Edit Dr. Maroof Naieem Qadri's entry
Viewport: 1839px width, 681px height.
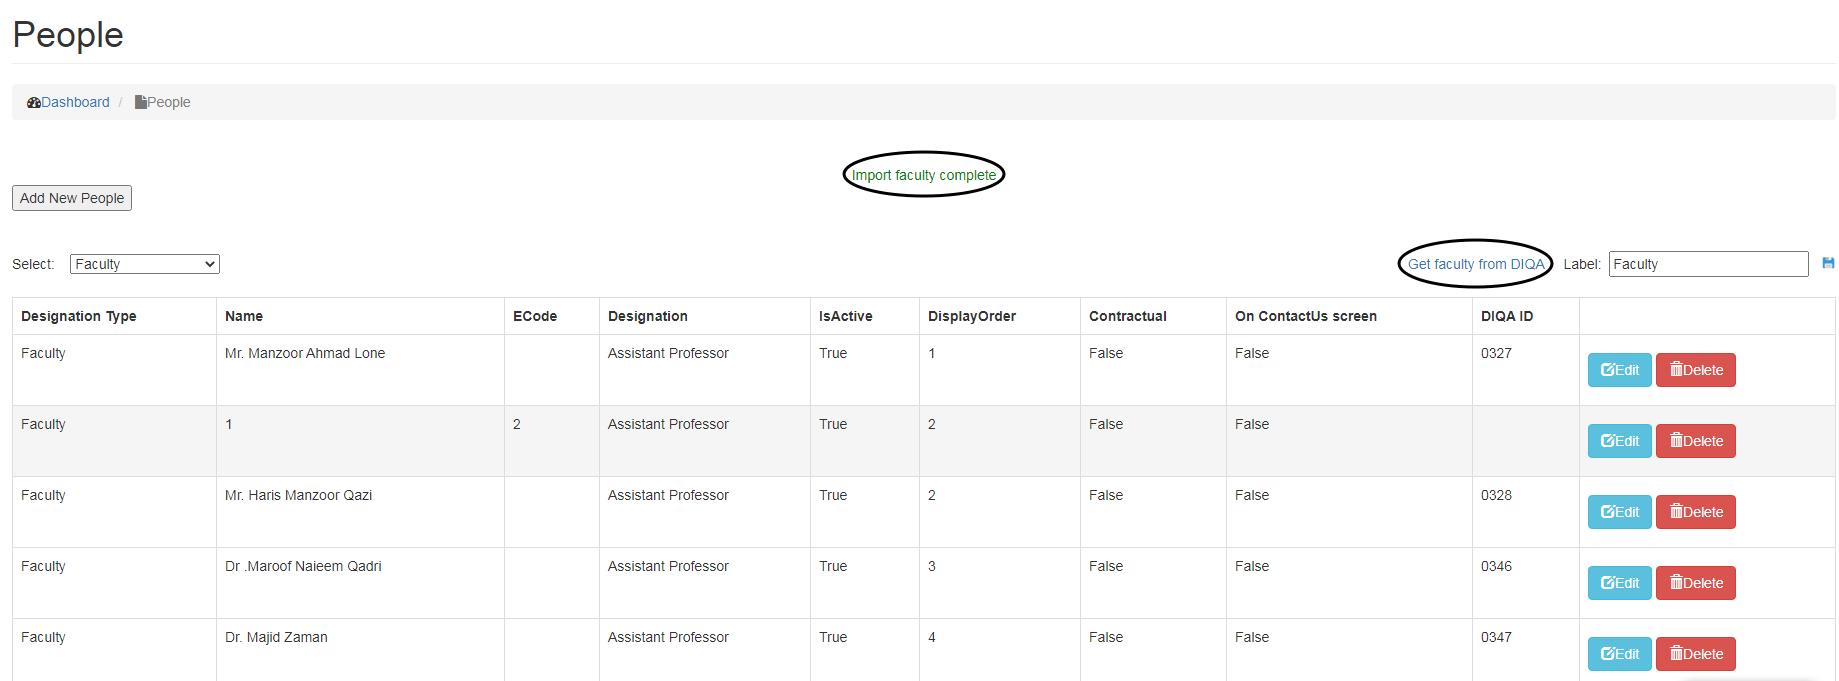click(1619, 583)
